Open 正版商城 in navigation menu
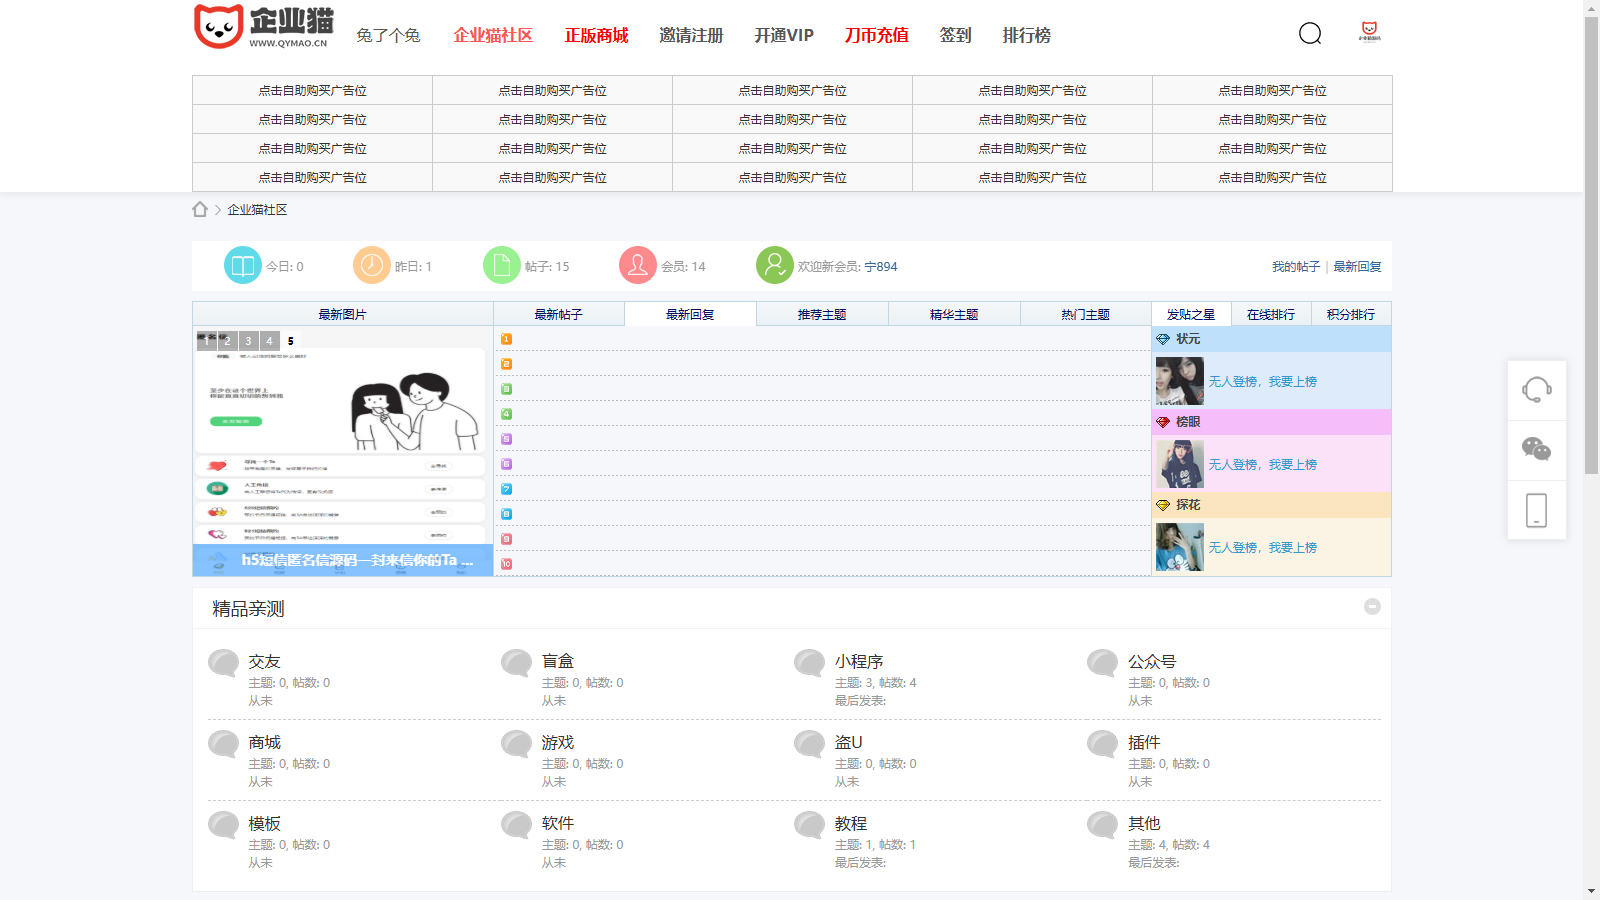Screen dimensions: 1600x900 [x=596, y=35]
